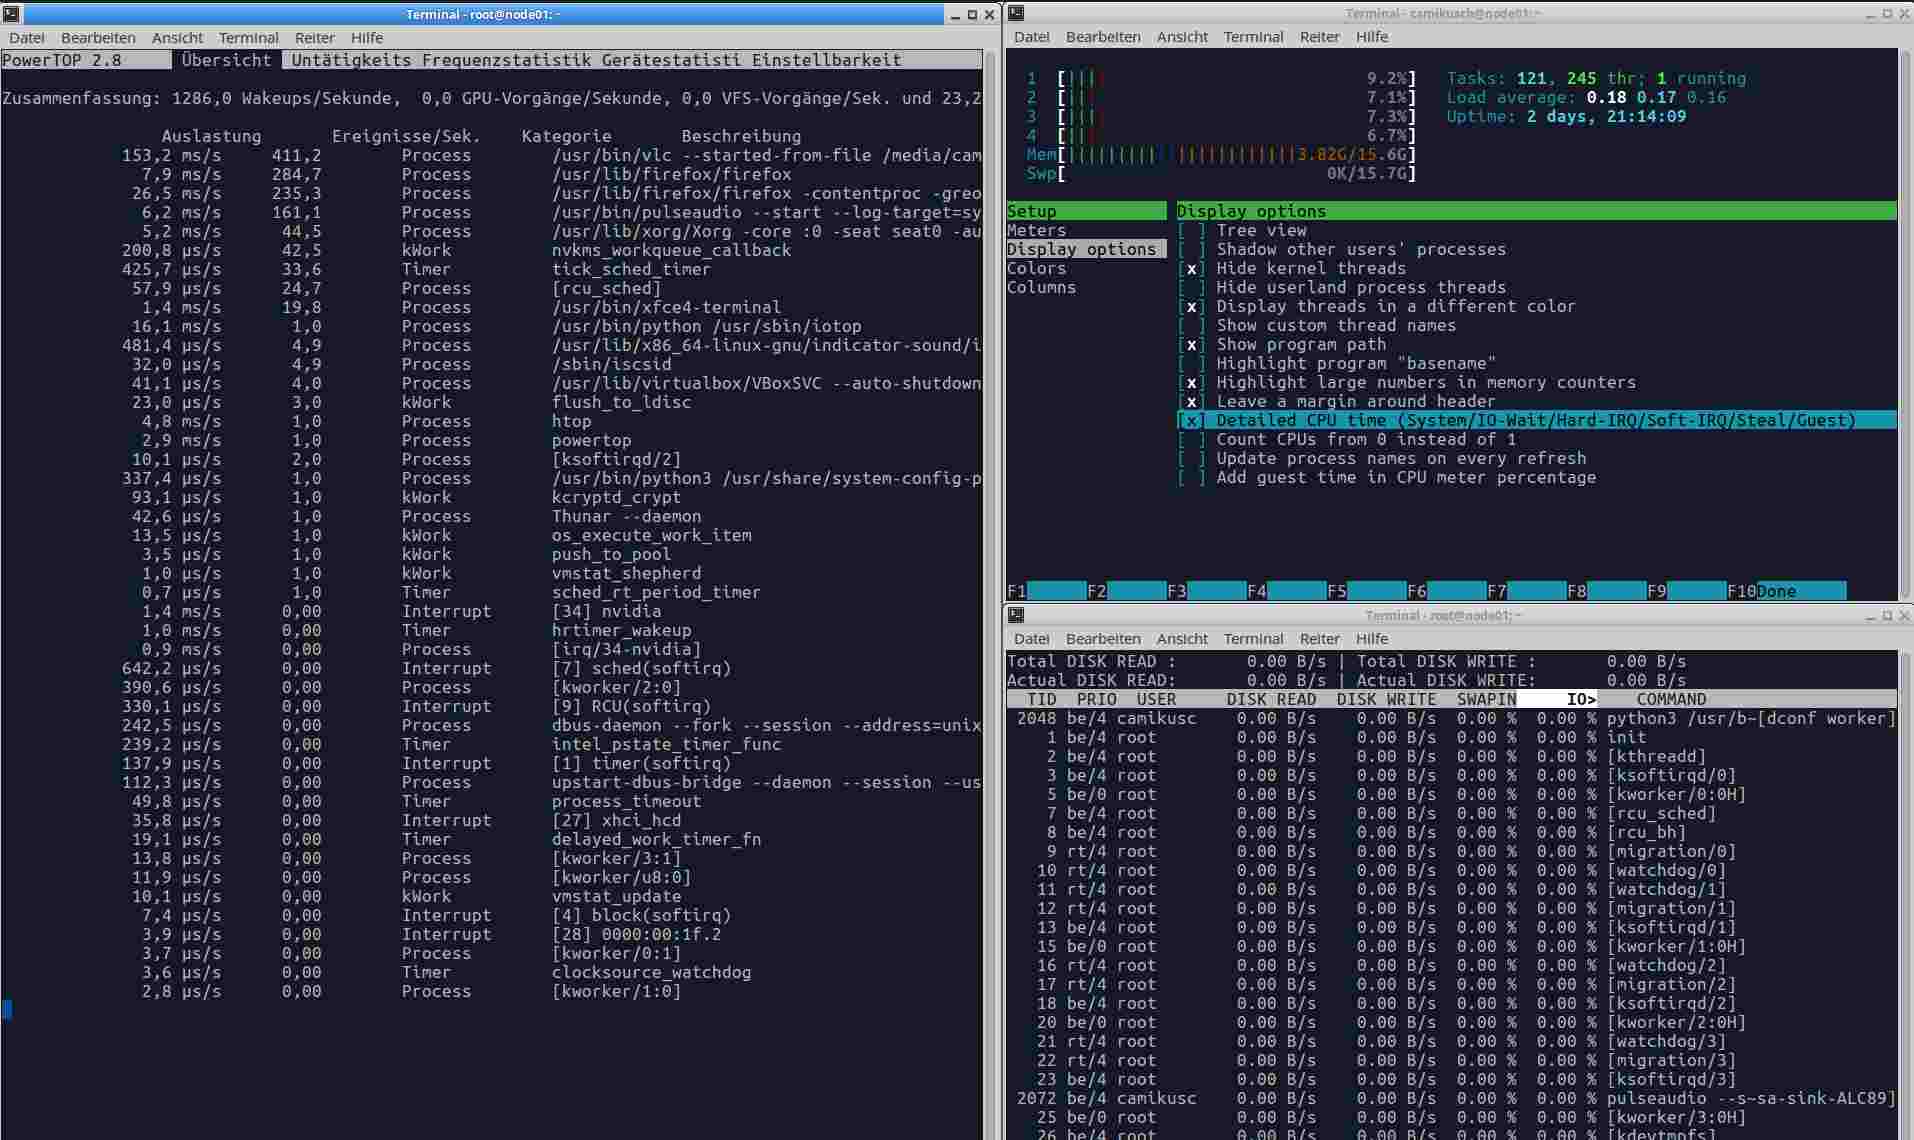The height and width of the screenshot is (1140, 1914).
Task: Click the TID column header in iotop
Action: [1041, 699]
